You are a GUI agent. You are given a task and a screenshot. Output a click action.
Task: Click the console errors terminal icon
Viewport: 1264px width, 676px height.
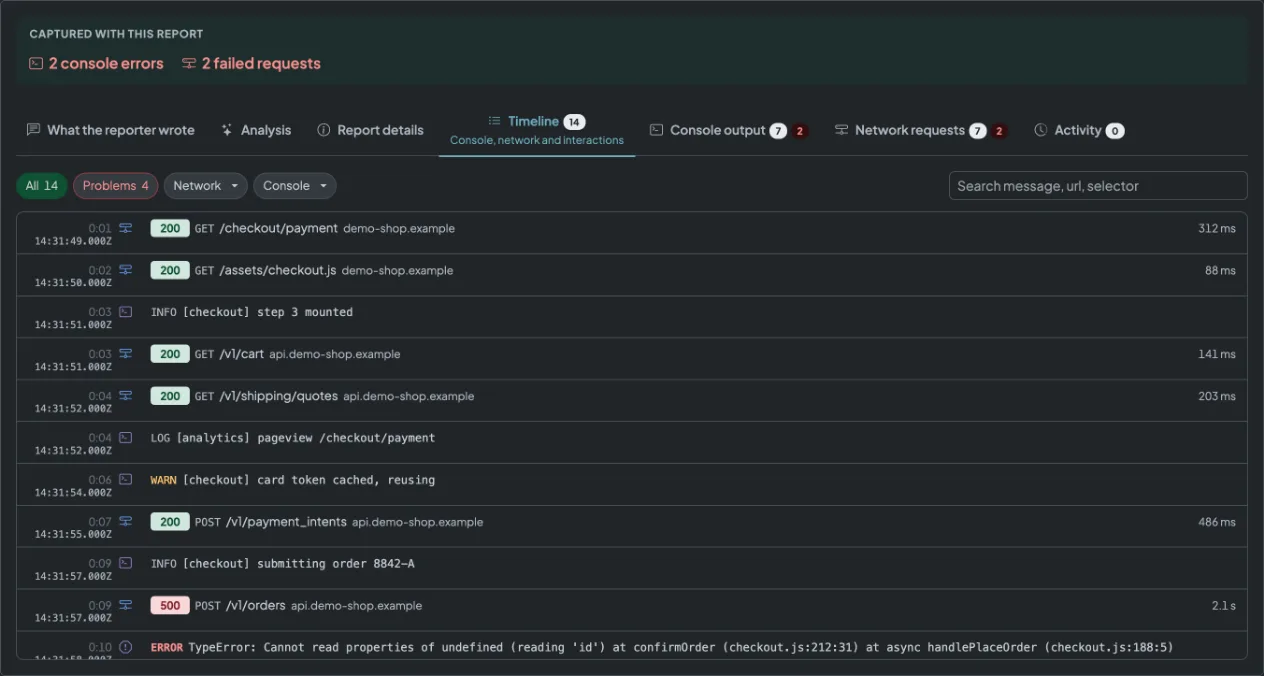click(x=36, y=63)
